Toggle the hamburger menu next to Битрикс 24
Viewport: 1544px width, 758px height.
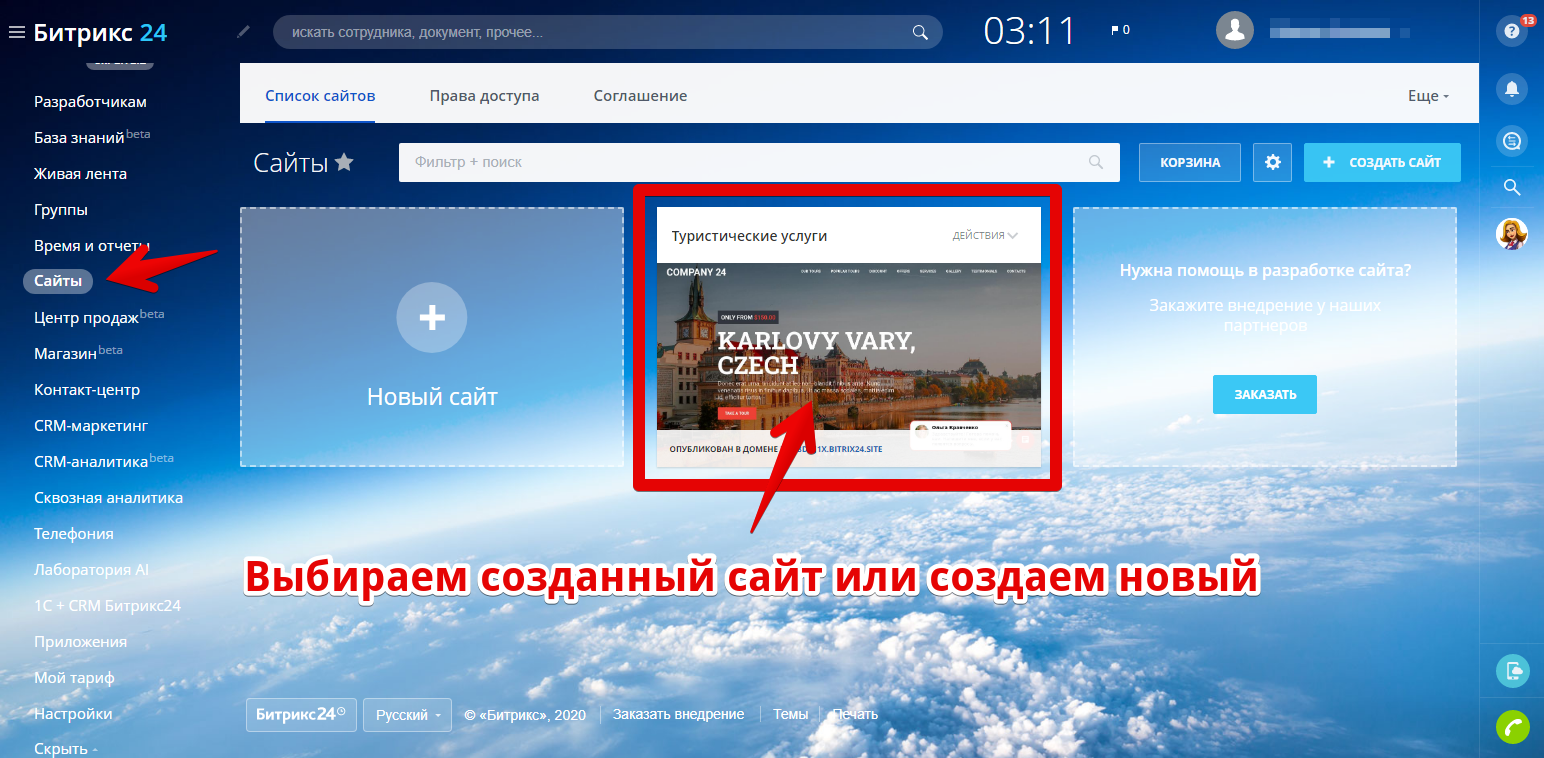click(16, 33)
